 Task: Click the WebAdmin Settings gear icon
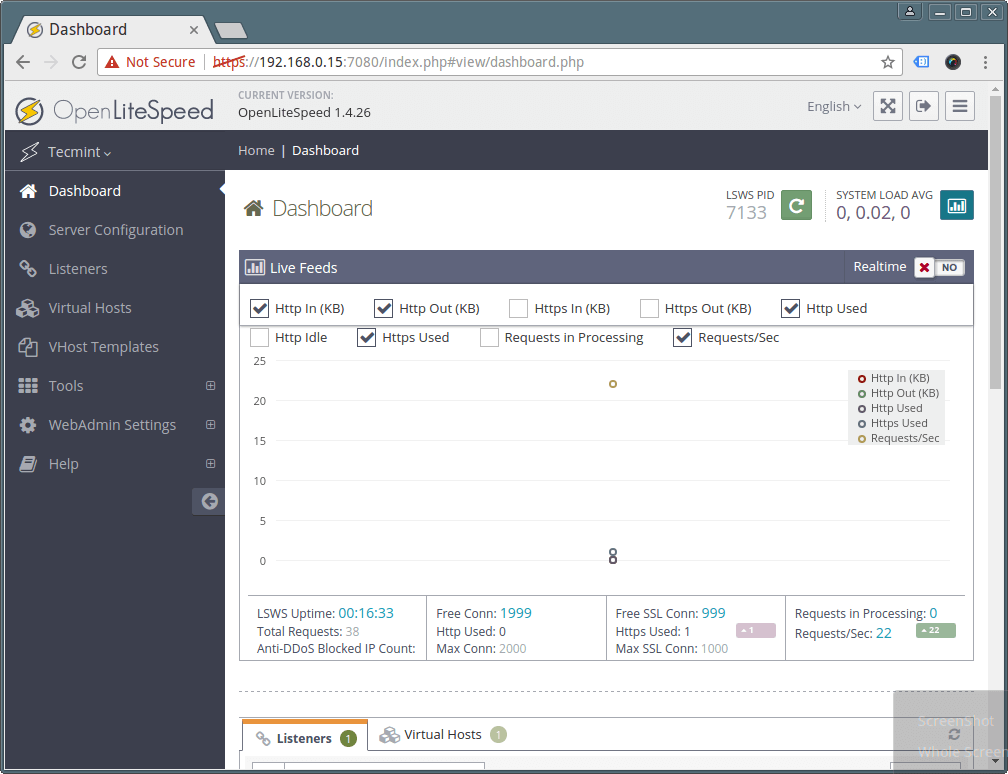28,425
